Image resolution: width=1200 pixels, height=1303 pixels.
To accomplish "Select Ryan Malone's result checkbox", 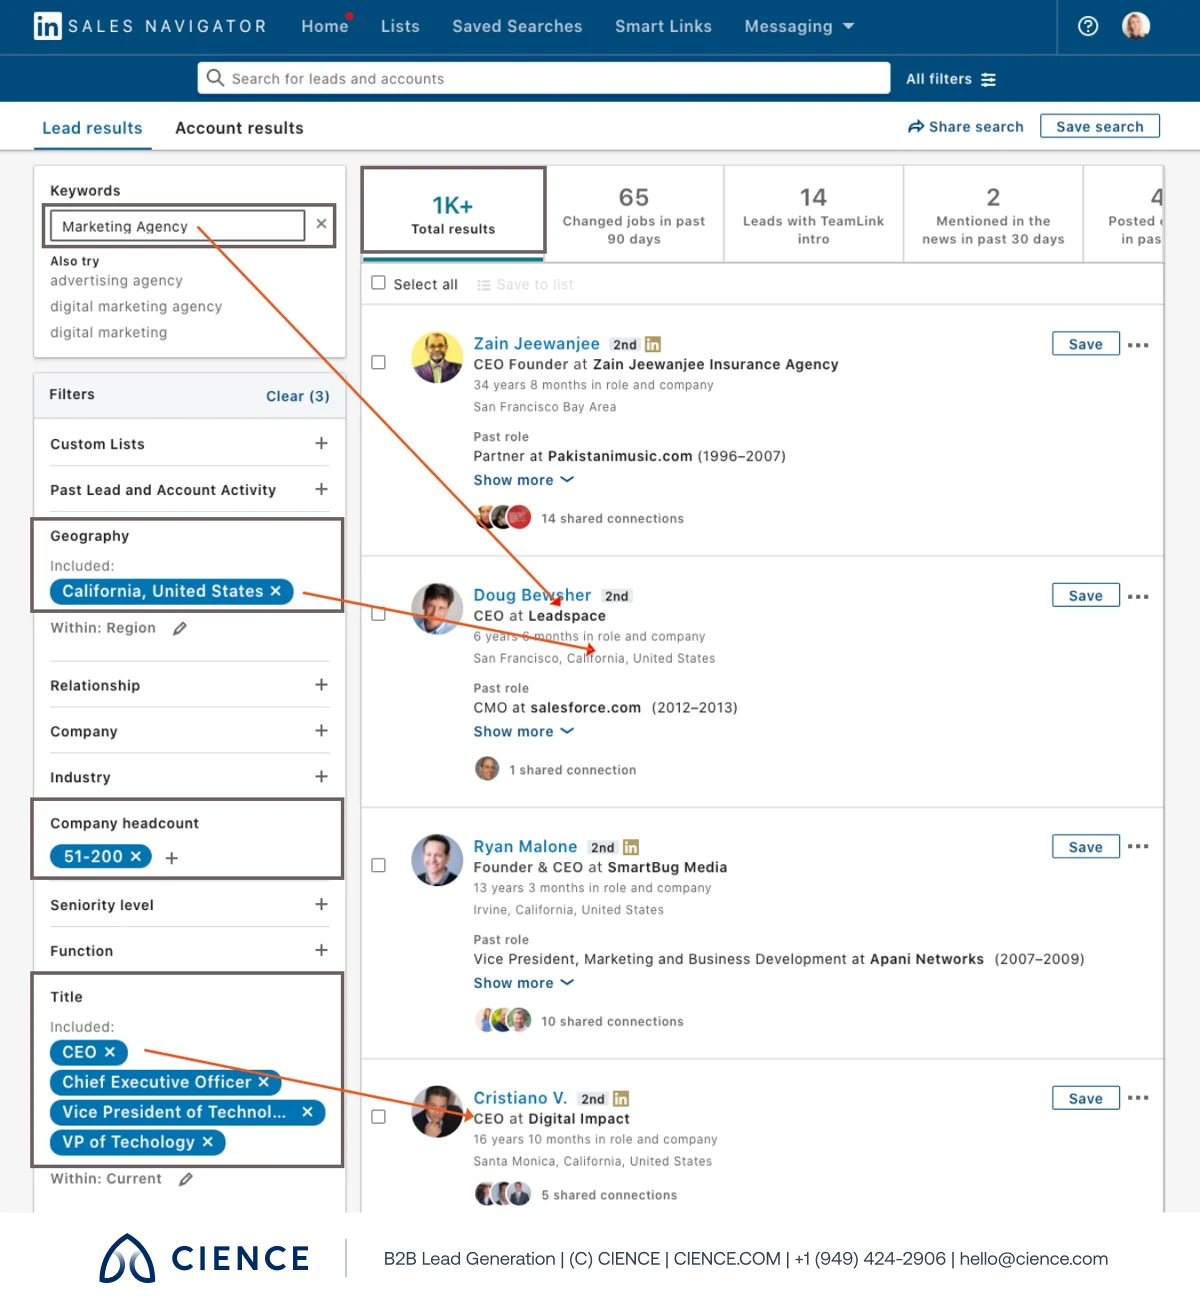I will pos(378,865).
